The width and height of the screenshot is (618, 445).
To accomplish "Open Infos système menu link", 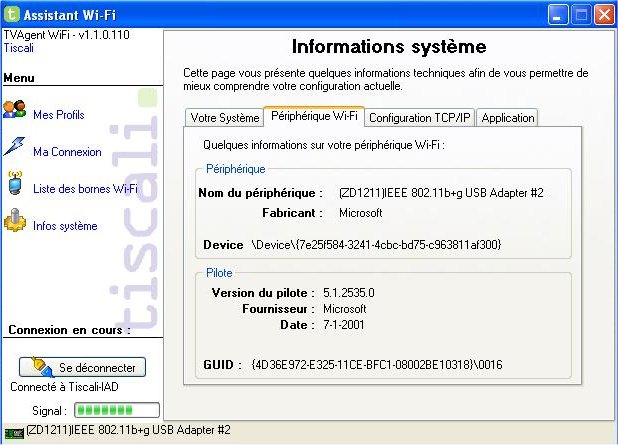I will (x=65, y=226).
